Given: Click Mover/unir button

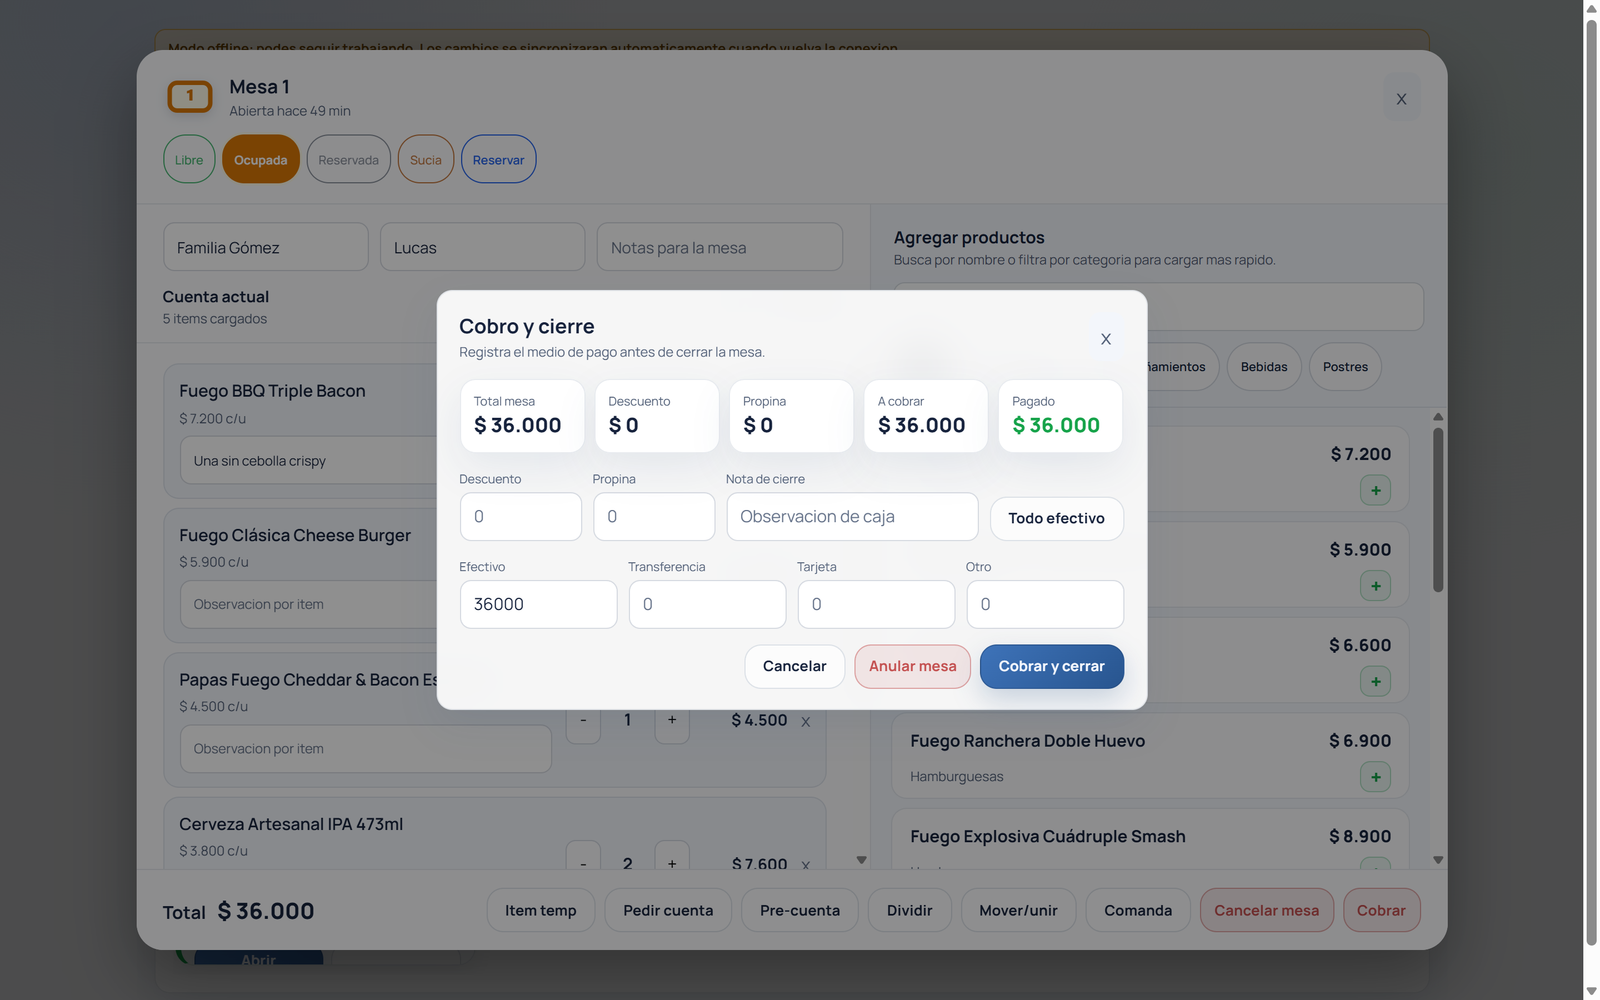Looking at the screenshot, I should pyautogui.click(x=1018, y=910).
